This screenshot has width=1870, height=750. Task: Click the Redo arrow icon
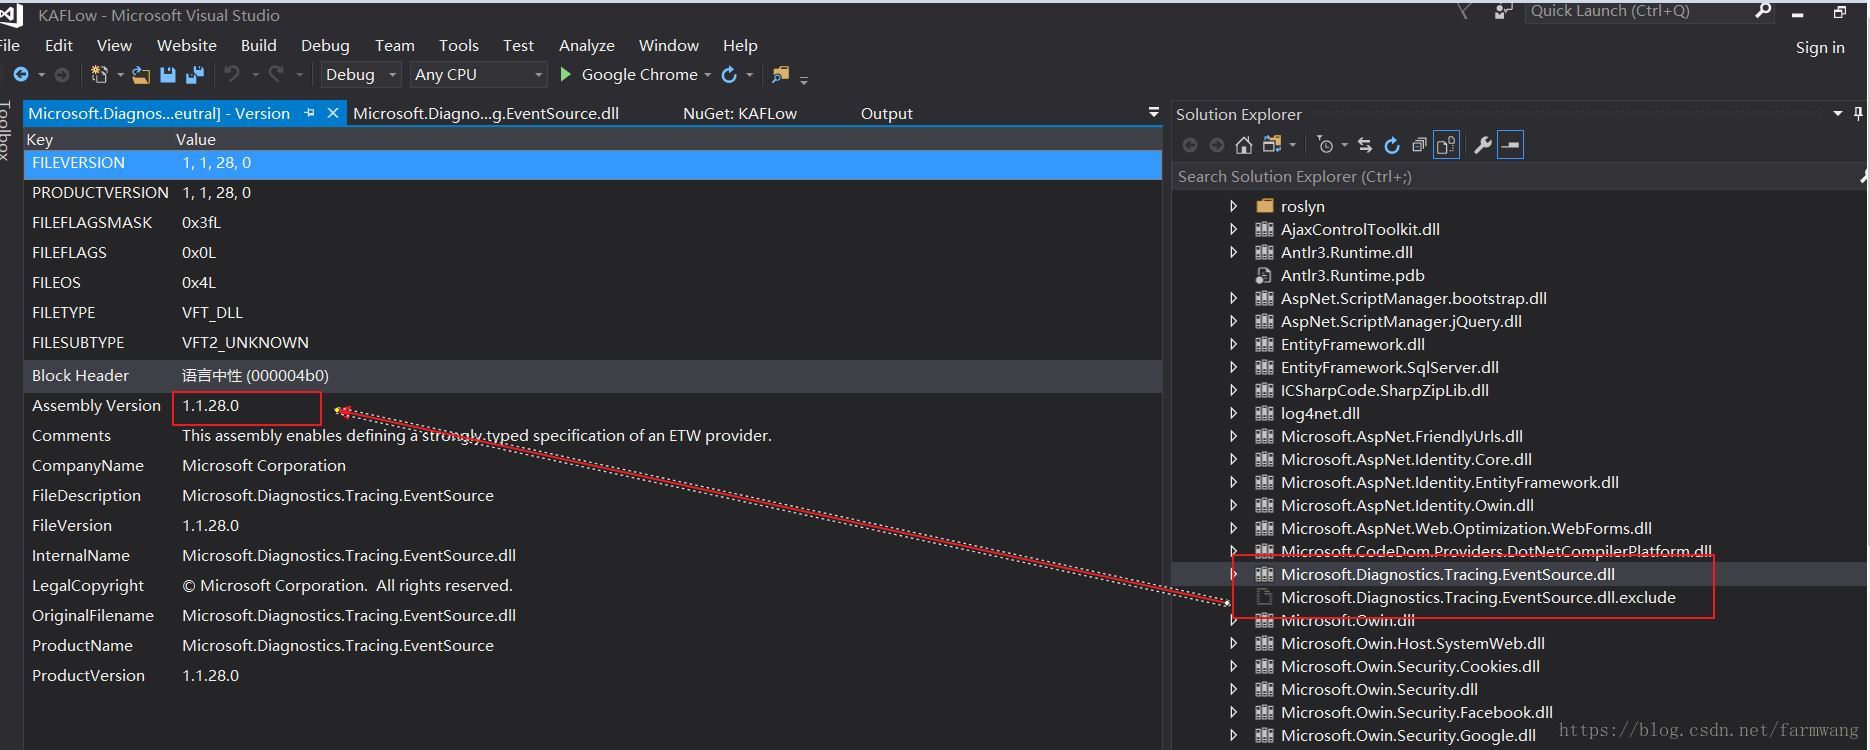(x=276, y=74)
